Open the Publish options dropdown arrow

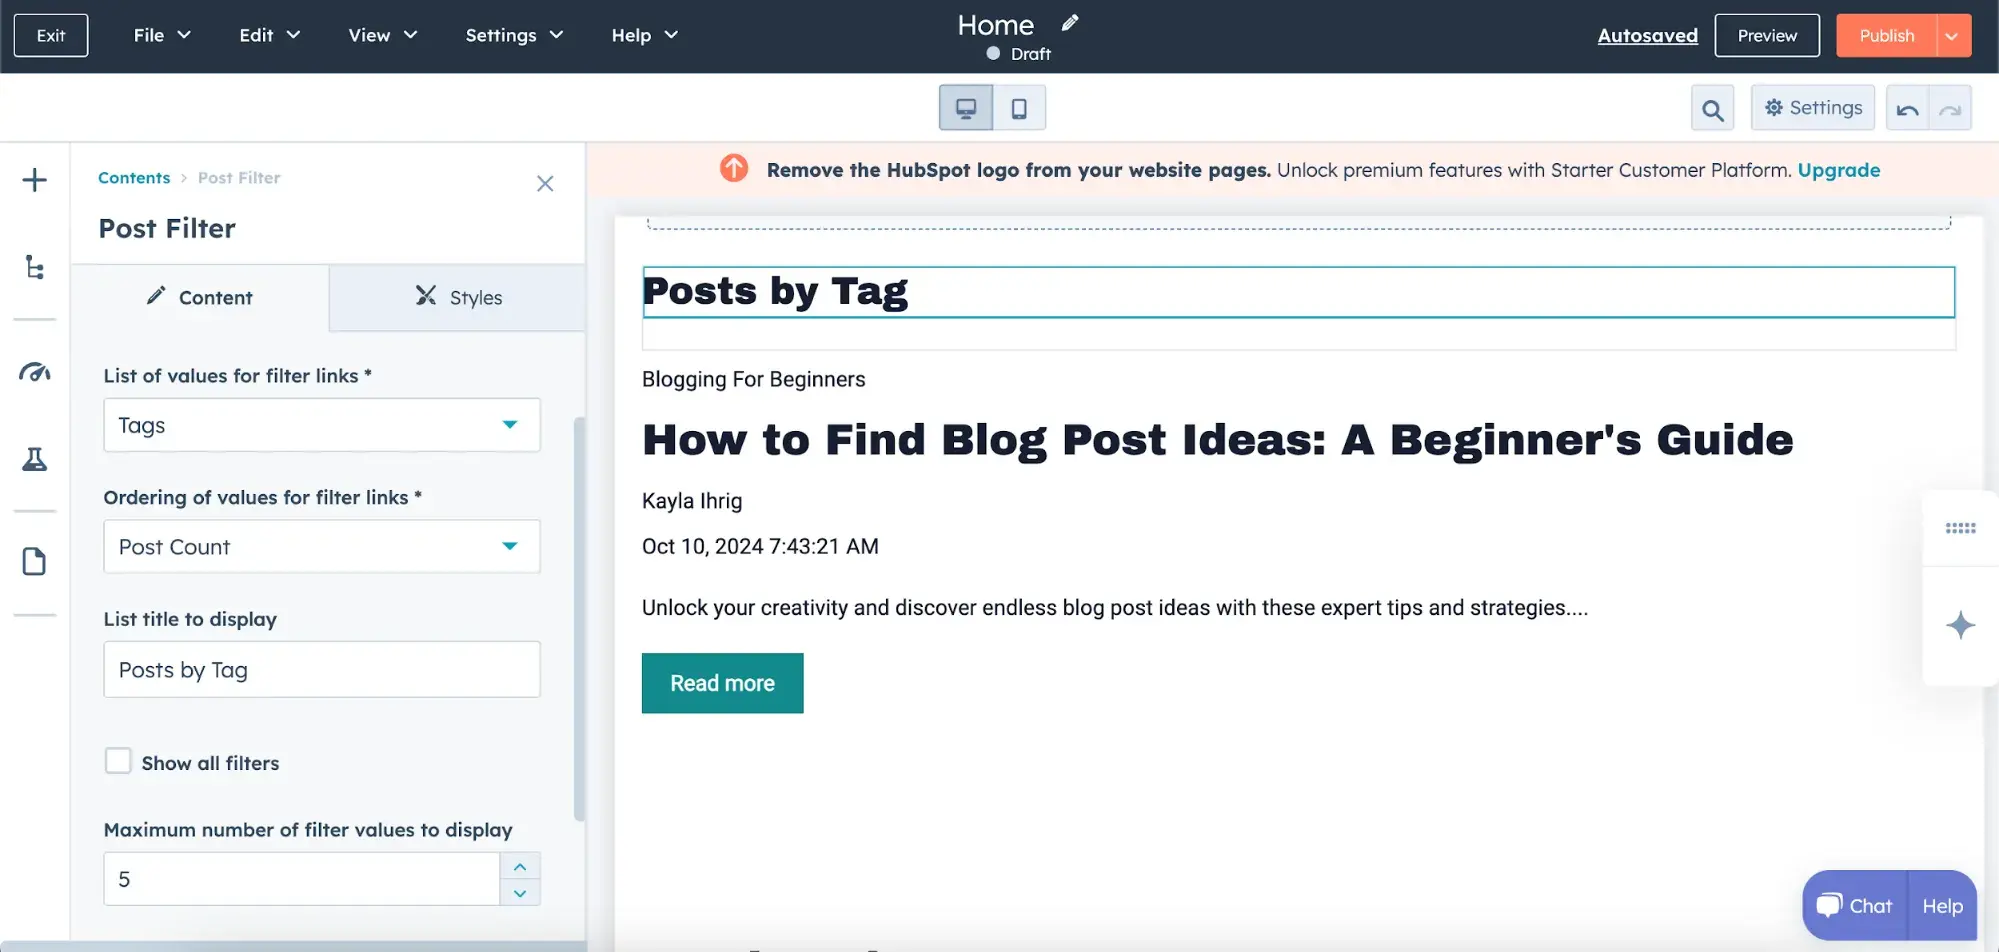1953,36
